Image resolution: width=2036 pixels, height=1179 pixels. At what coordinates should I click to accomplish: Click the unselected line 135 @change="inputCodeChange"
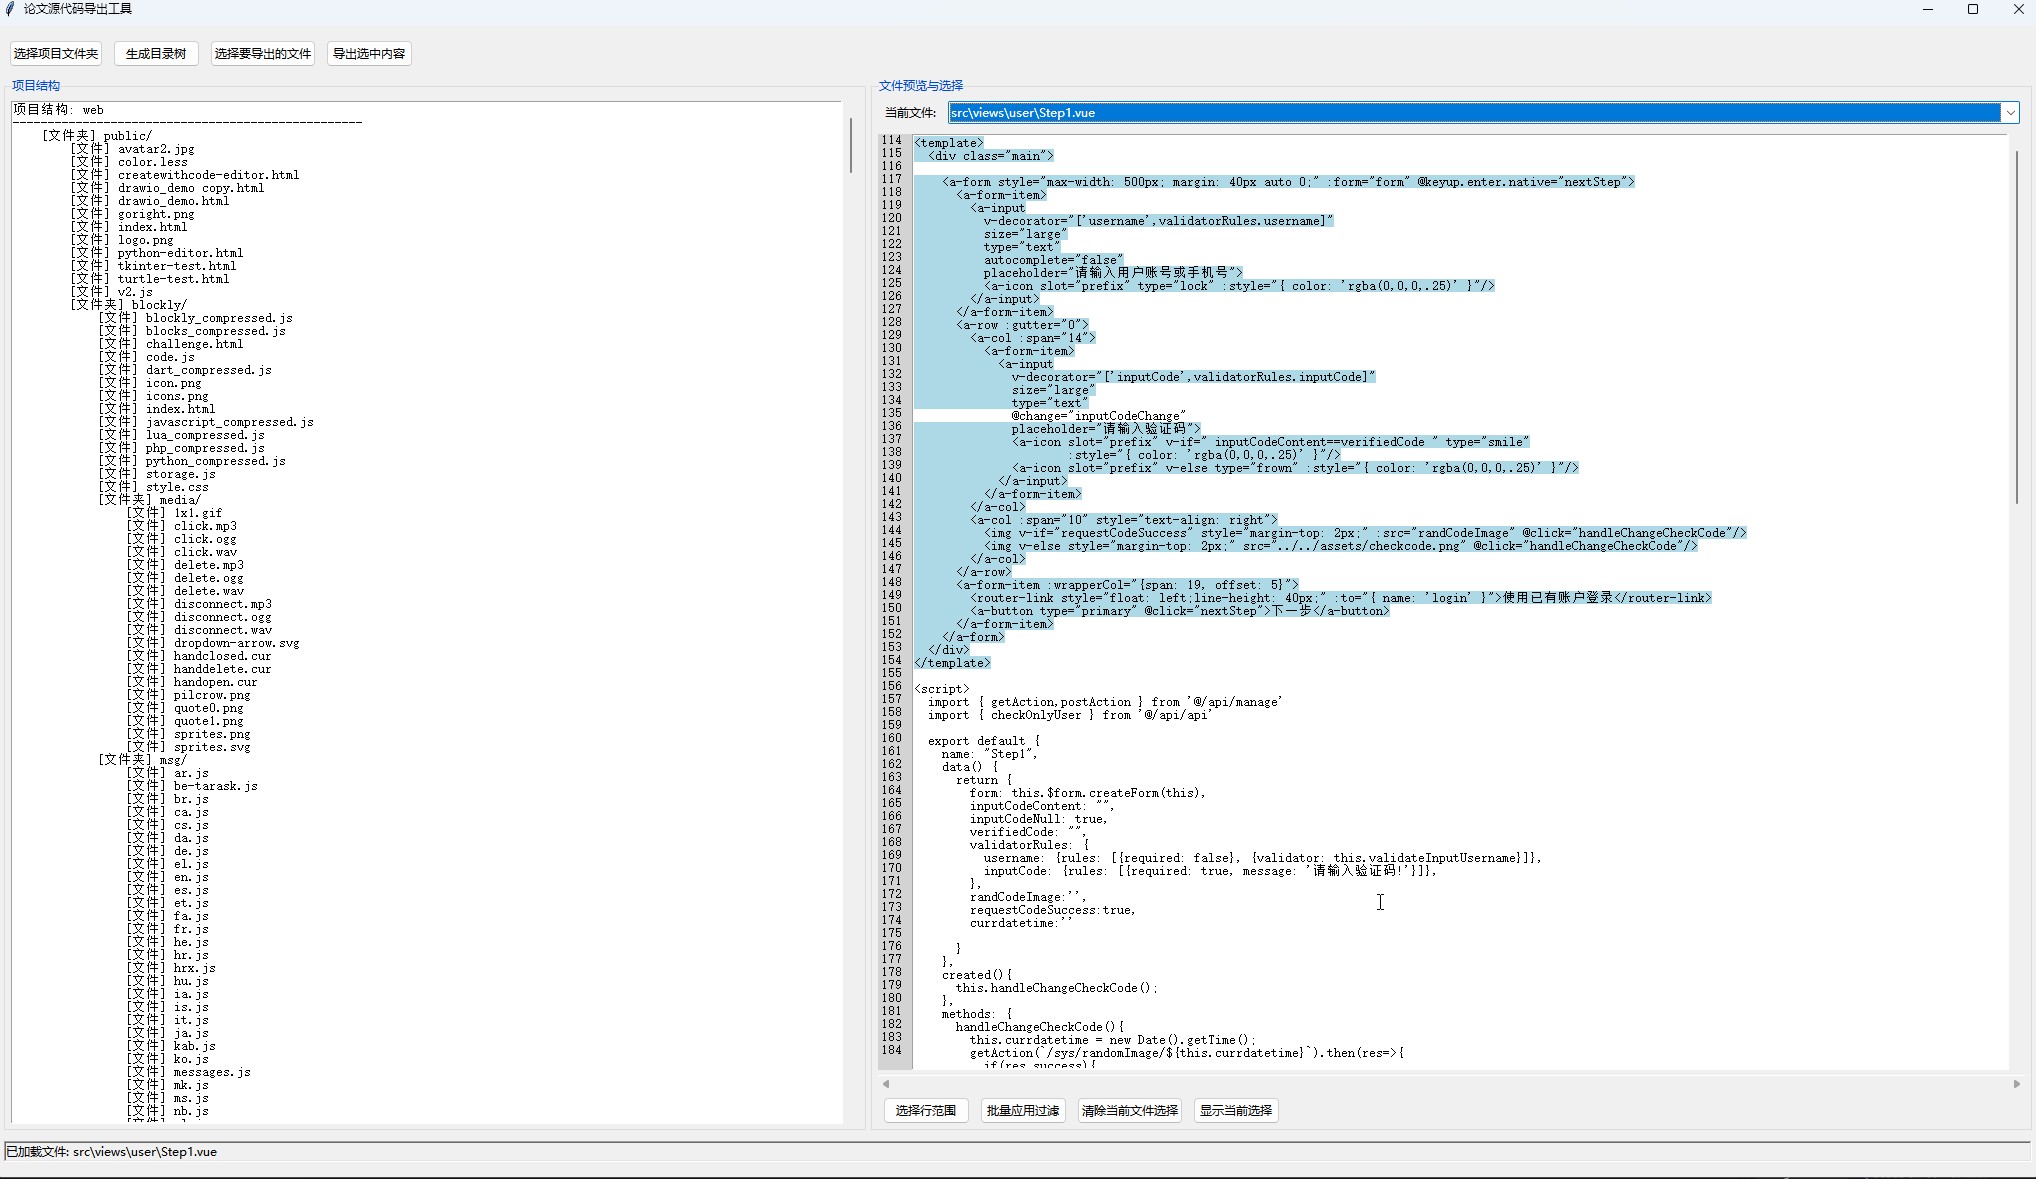pyautogui.click(x=1098, y=416)
